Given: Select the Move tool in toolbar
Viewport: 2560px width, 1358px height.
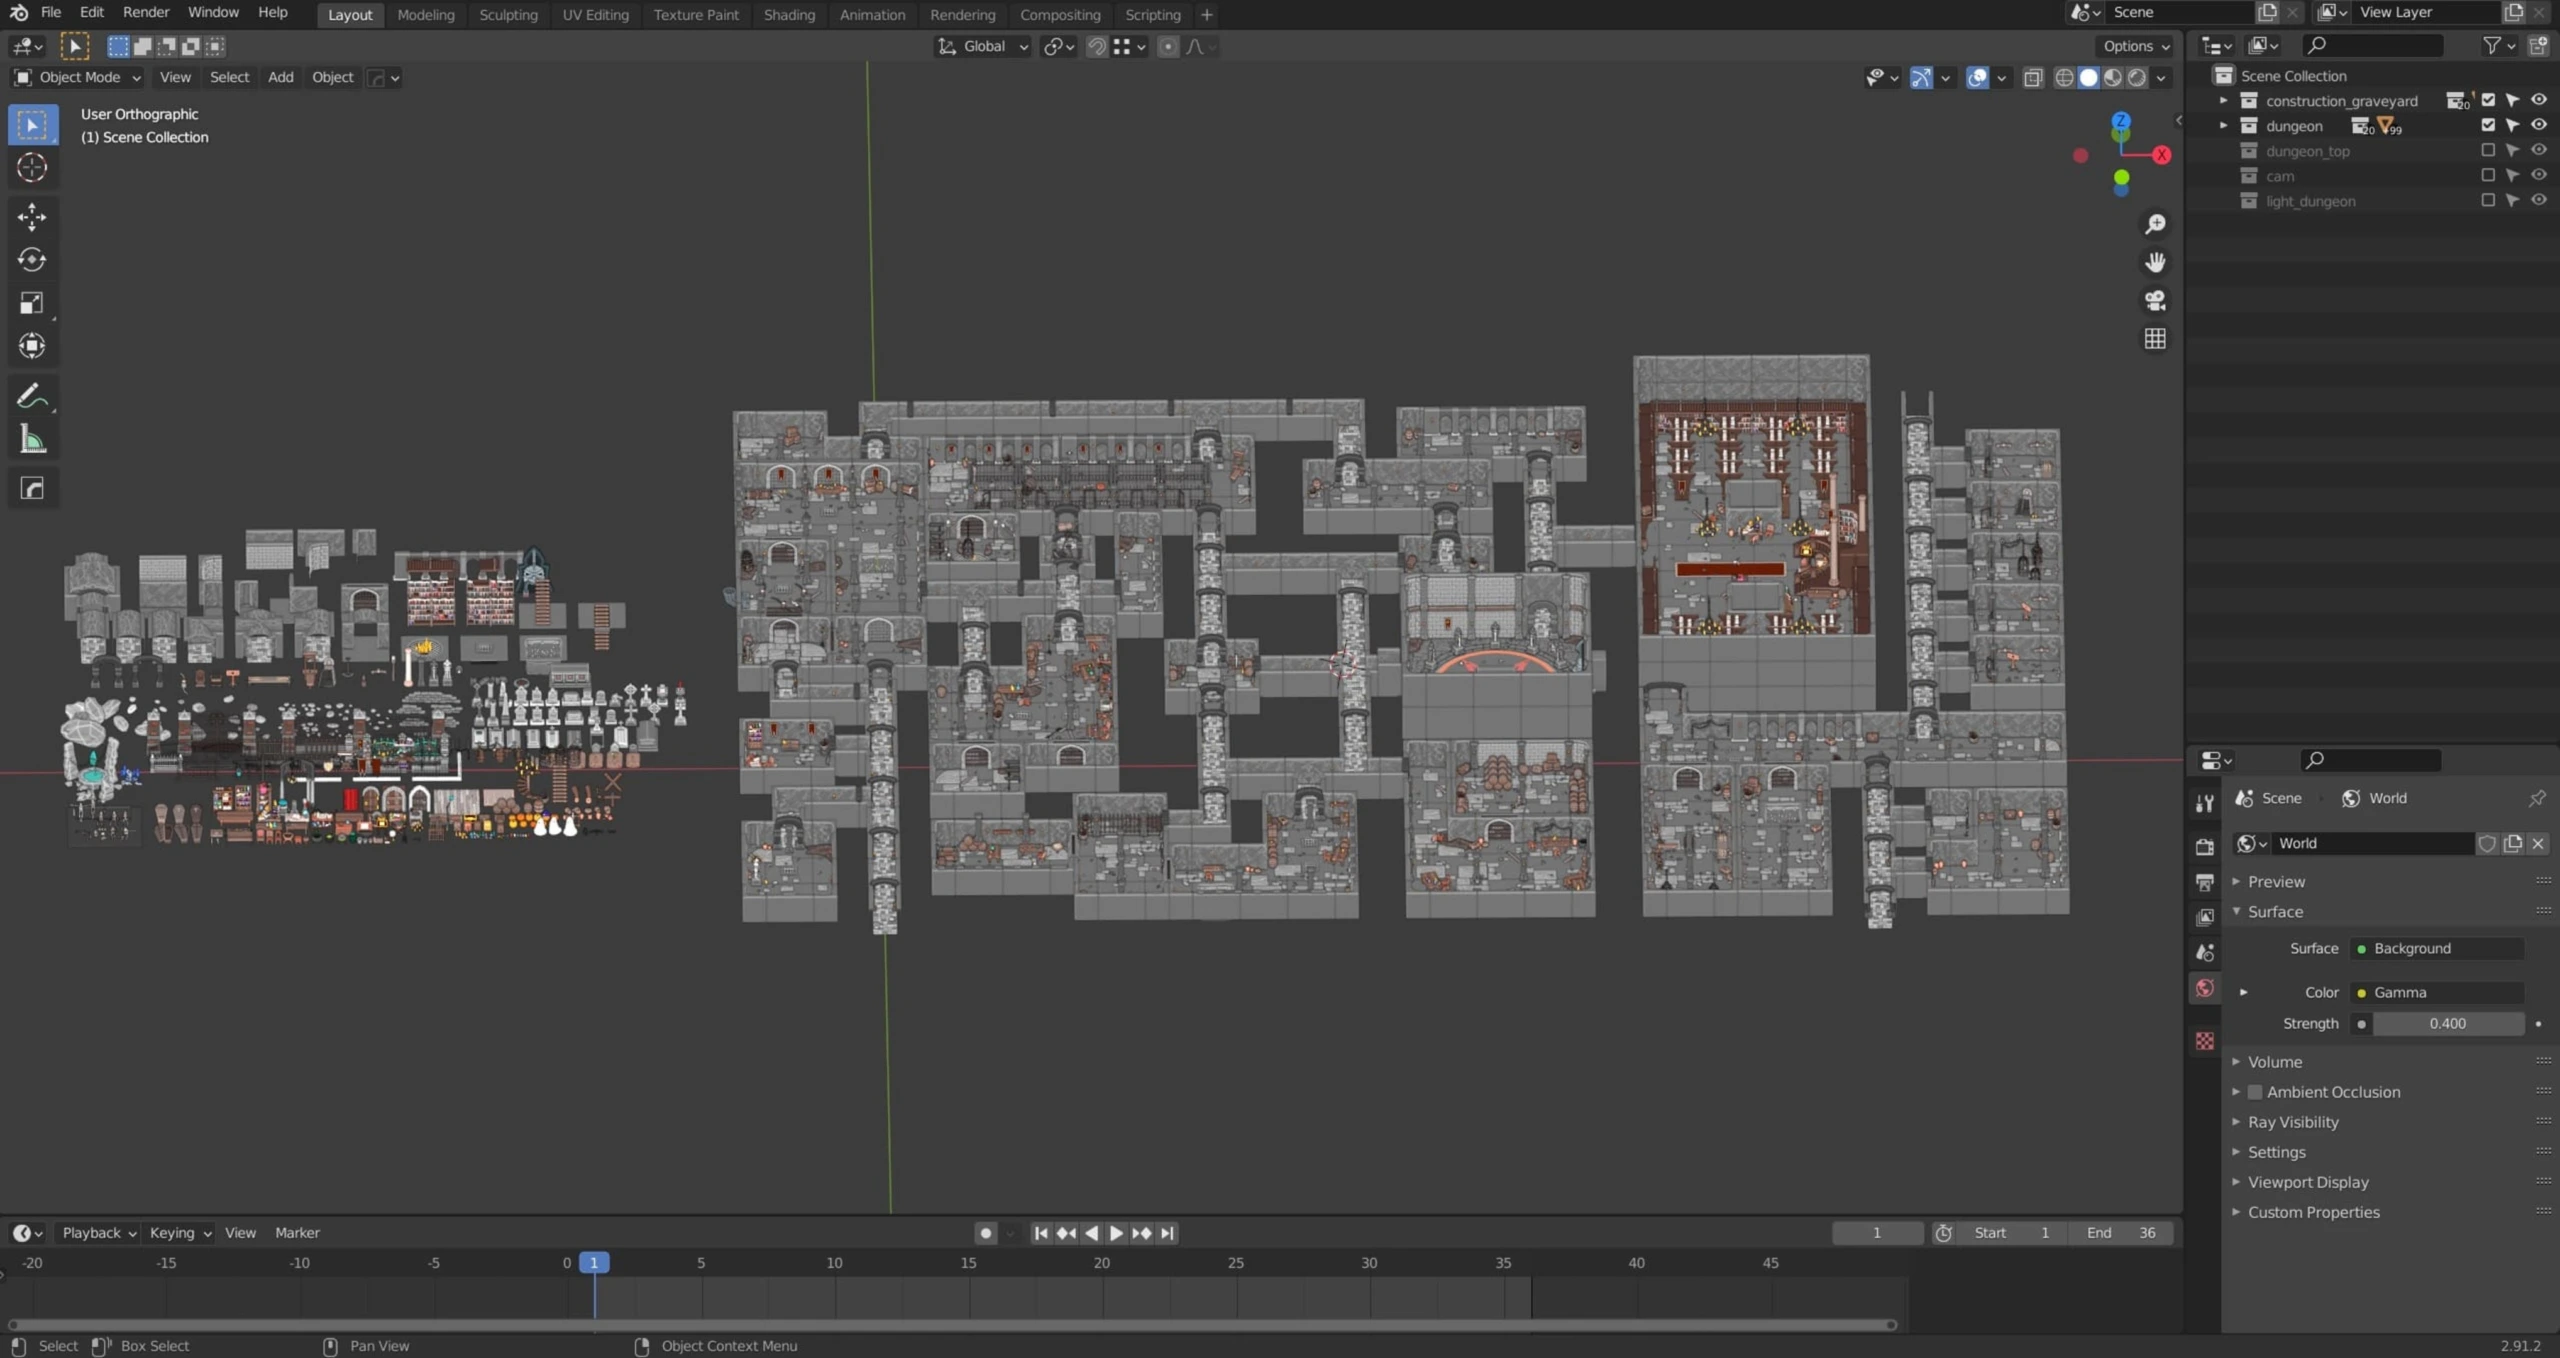Looking at the screenshot, I should [32, 217].
